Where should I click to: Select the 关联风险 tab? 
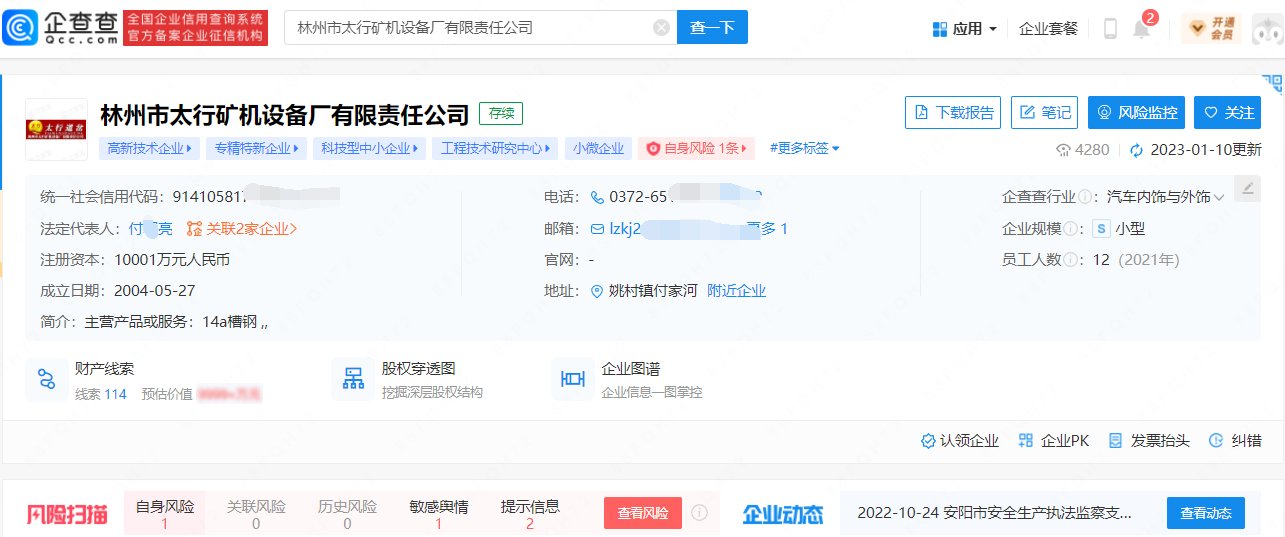tap(256, 514)
